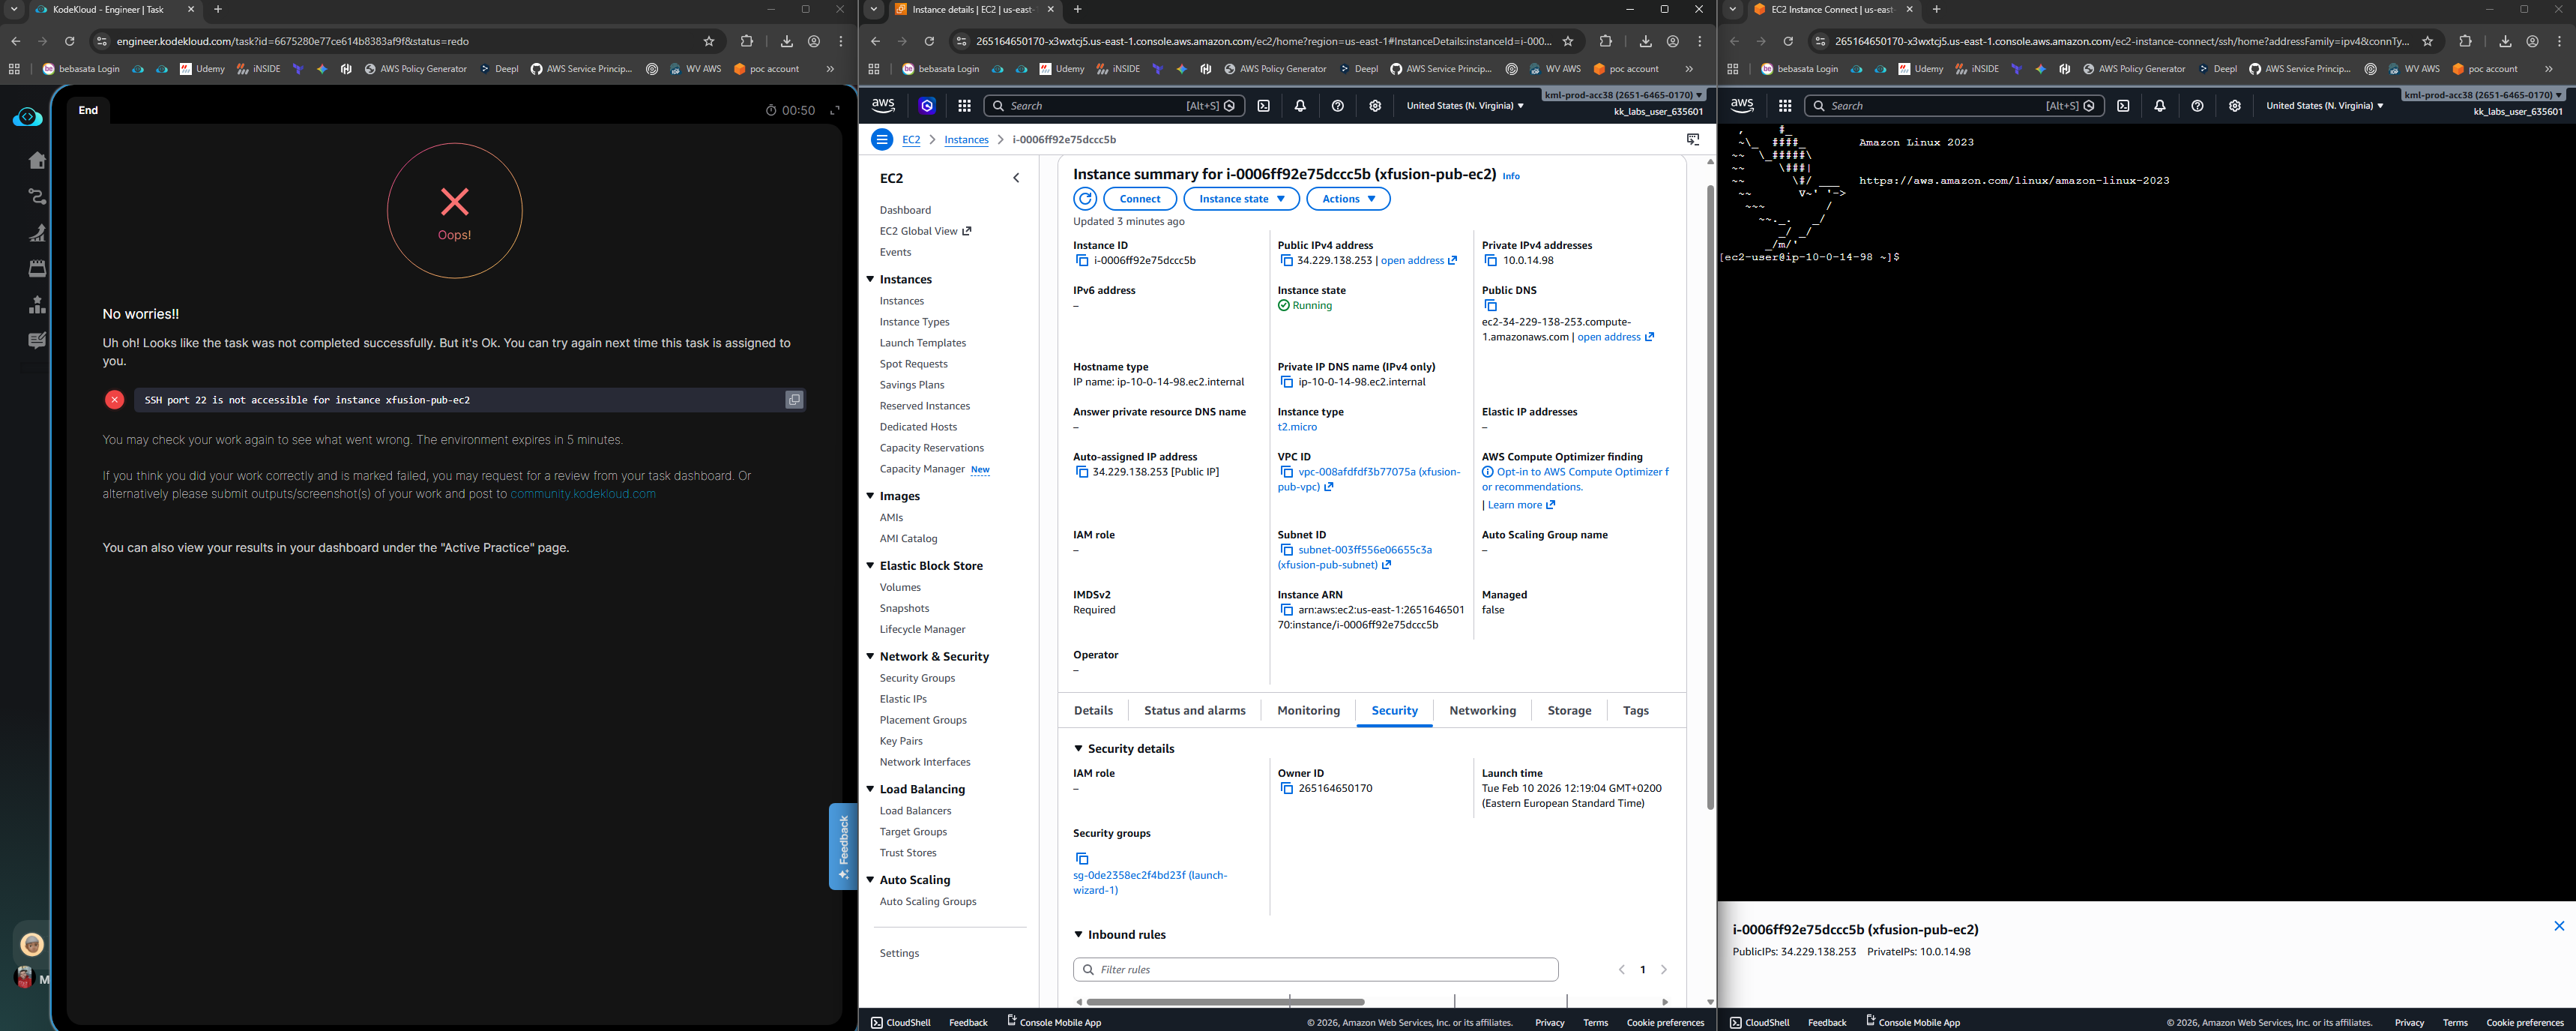Collapse the Security details section
This screenshot has height=1031, width=2576.
point(1078,749)
